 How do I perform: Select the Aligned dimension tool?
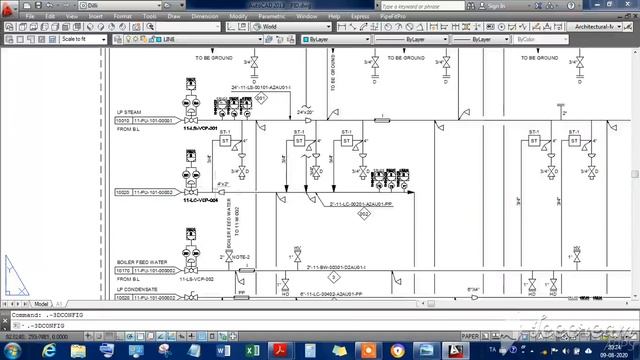353,27
